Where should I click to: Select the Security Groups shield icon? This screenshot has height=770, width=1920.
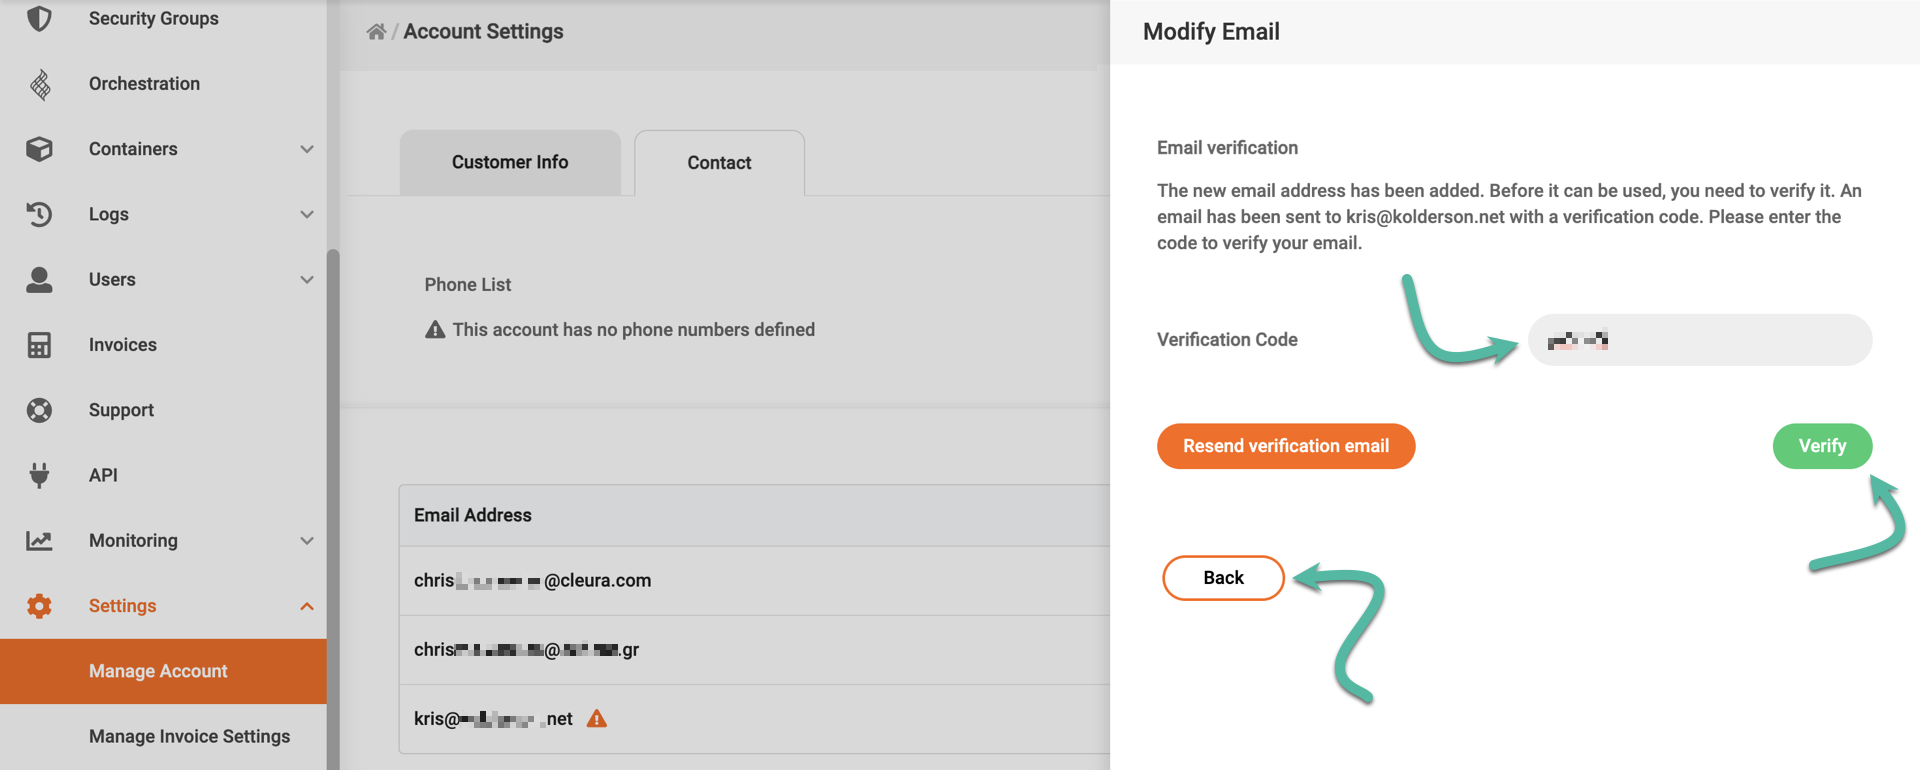(x=39, y=18)
